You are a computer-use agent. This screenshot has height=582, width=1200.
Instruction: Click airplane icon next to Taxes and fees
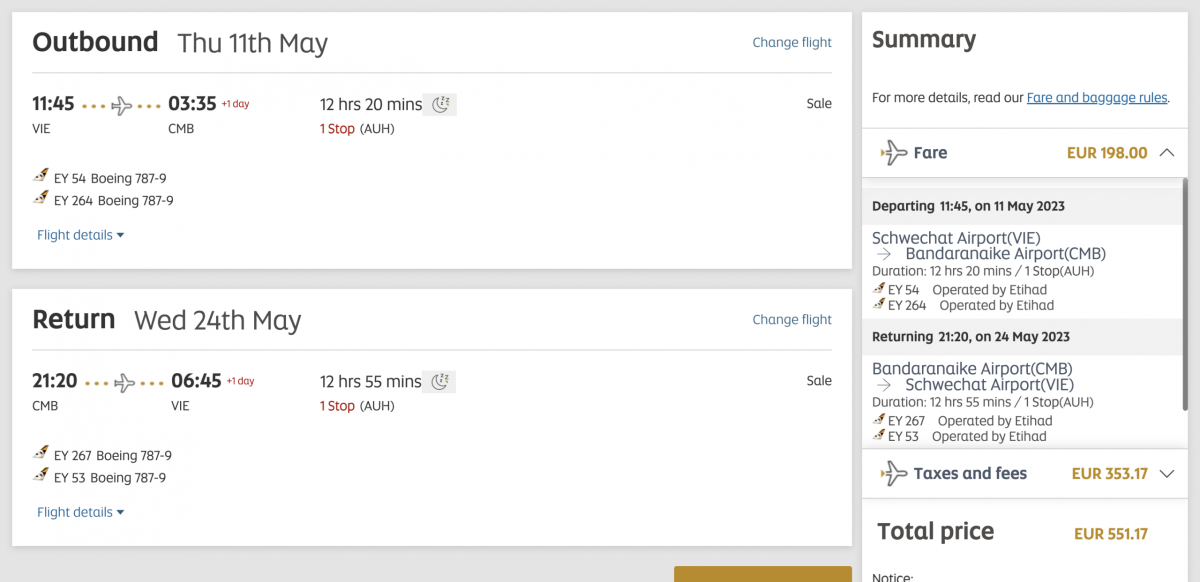point(893,474)
